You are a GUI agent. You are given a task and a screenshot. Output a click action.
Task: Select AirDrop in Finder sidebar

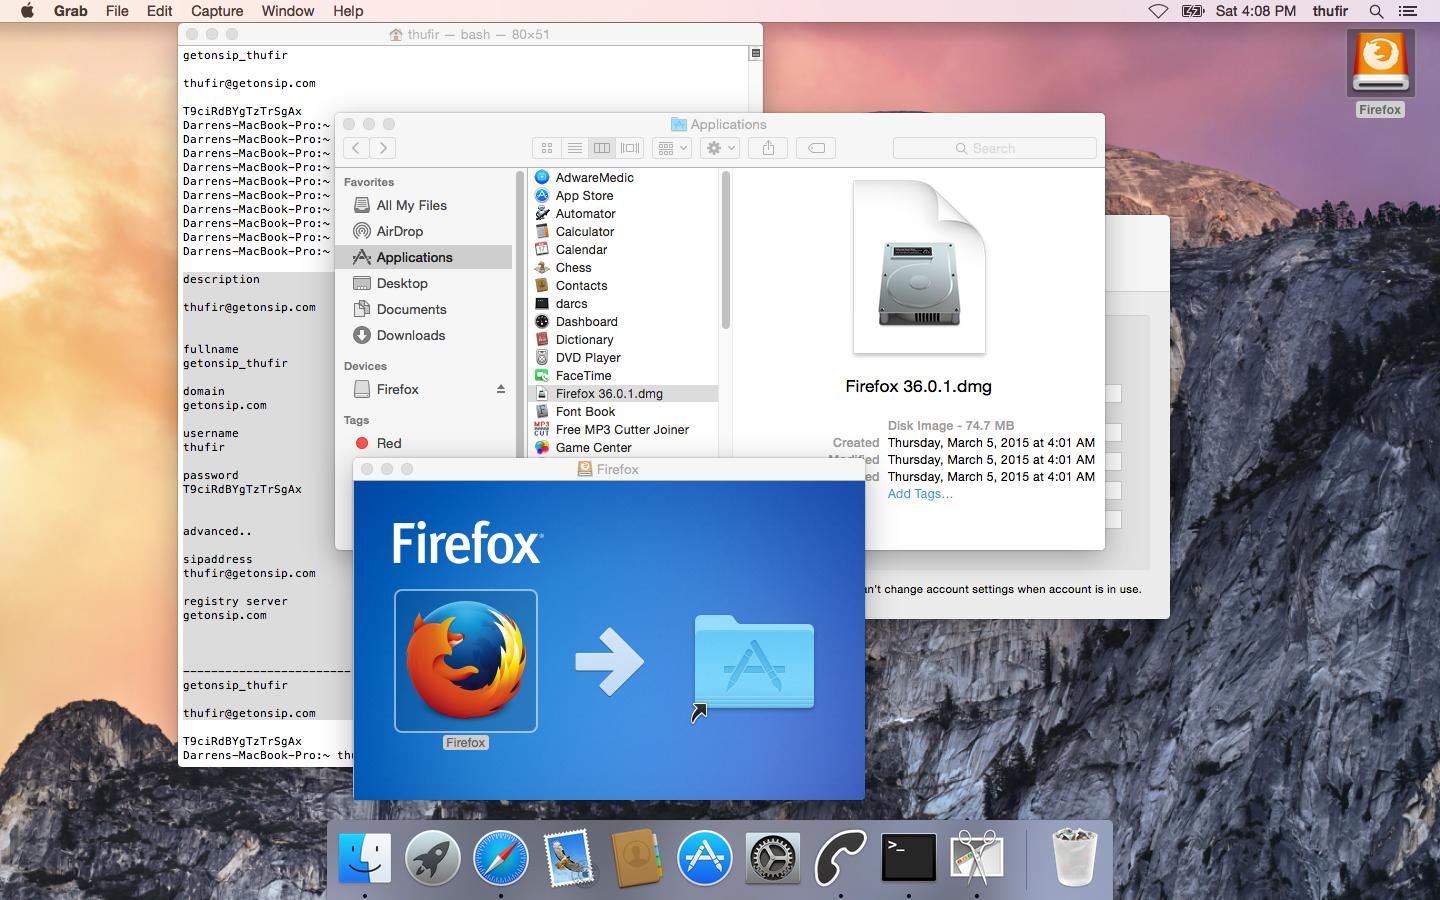[399, 231]
